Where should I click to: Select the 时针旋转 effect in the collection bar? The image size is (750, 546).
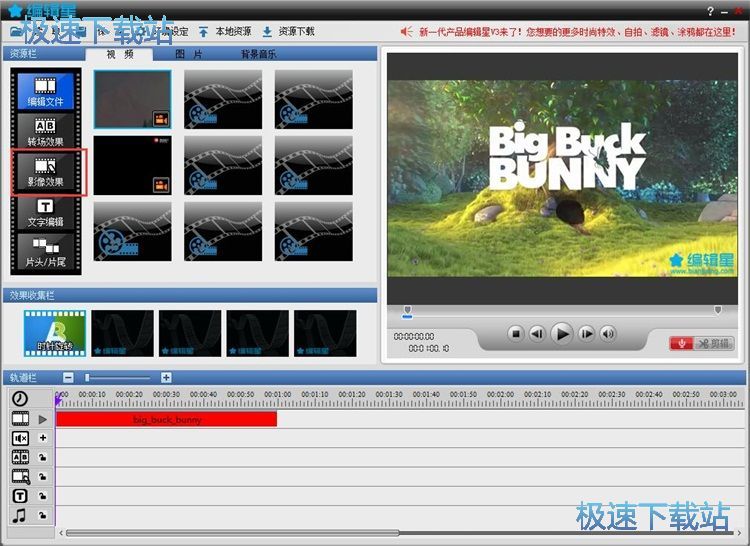[x=55, y=333]
